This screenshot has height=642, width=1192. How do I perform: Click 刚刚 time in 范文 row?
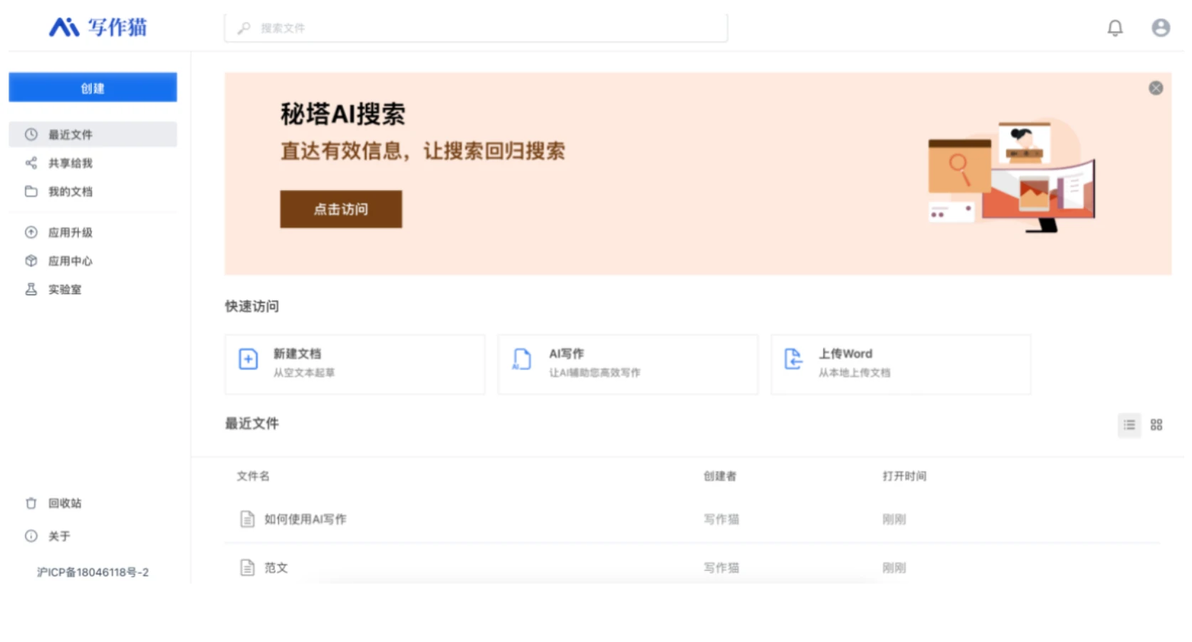pyautogui.click(x=894, y=568)
